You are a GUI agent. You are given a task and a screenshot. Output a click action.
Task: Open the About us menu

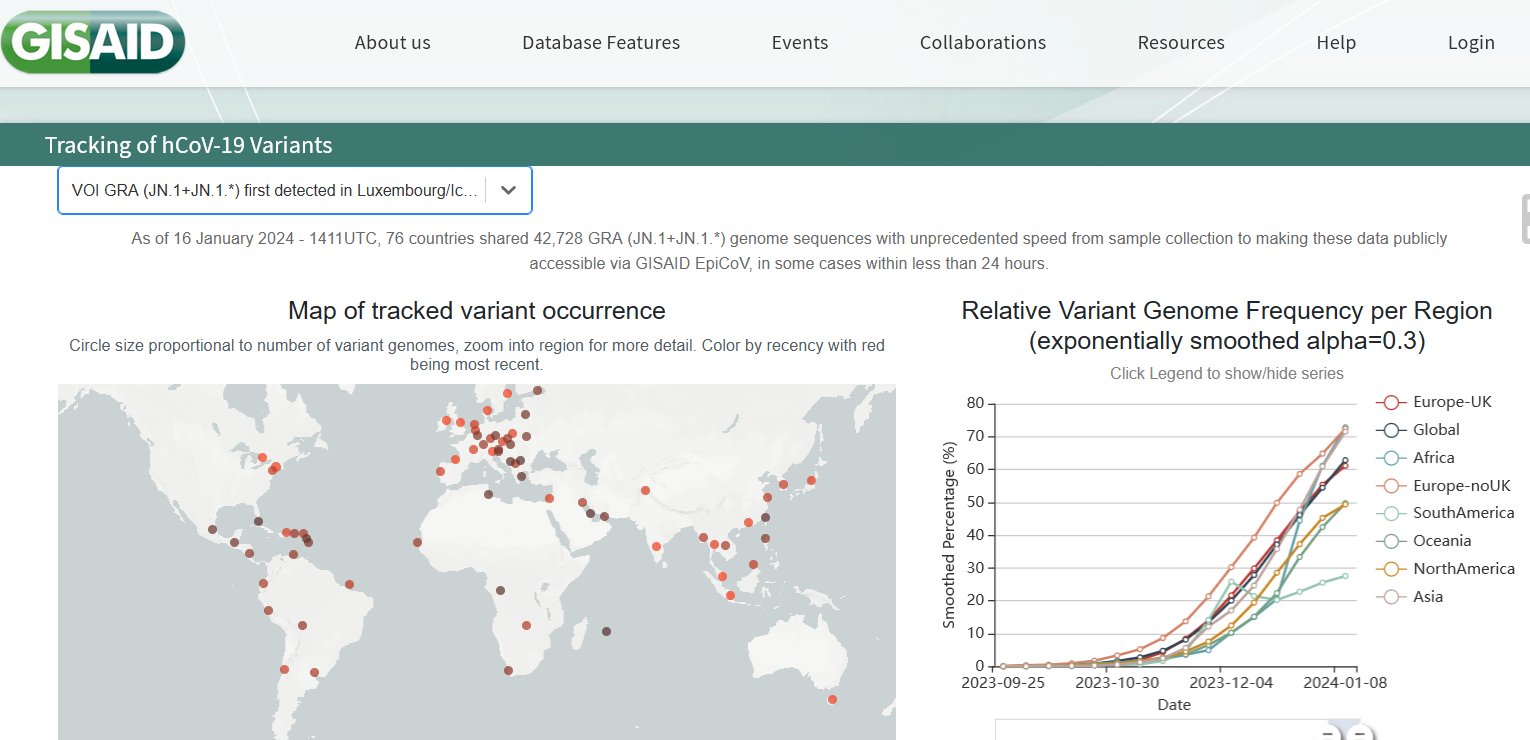click(392, 42)
